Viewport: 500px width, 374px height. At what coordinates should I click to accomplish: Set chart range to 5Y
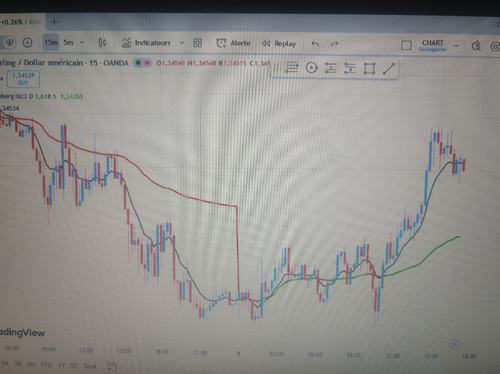74,366
